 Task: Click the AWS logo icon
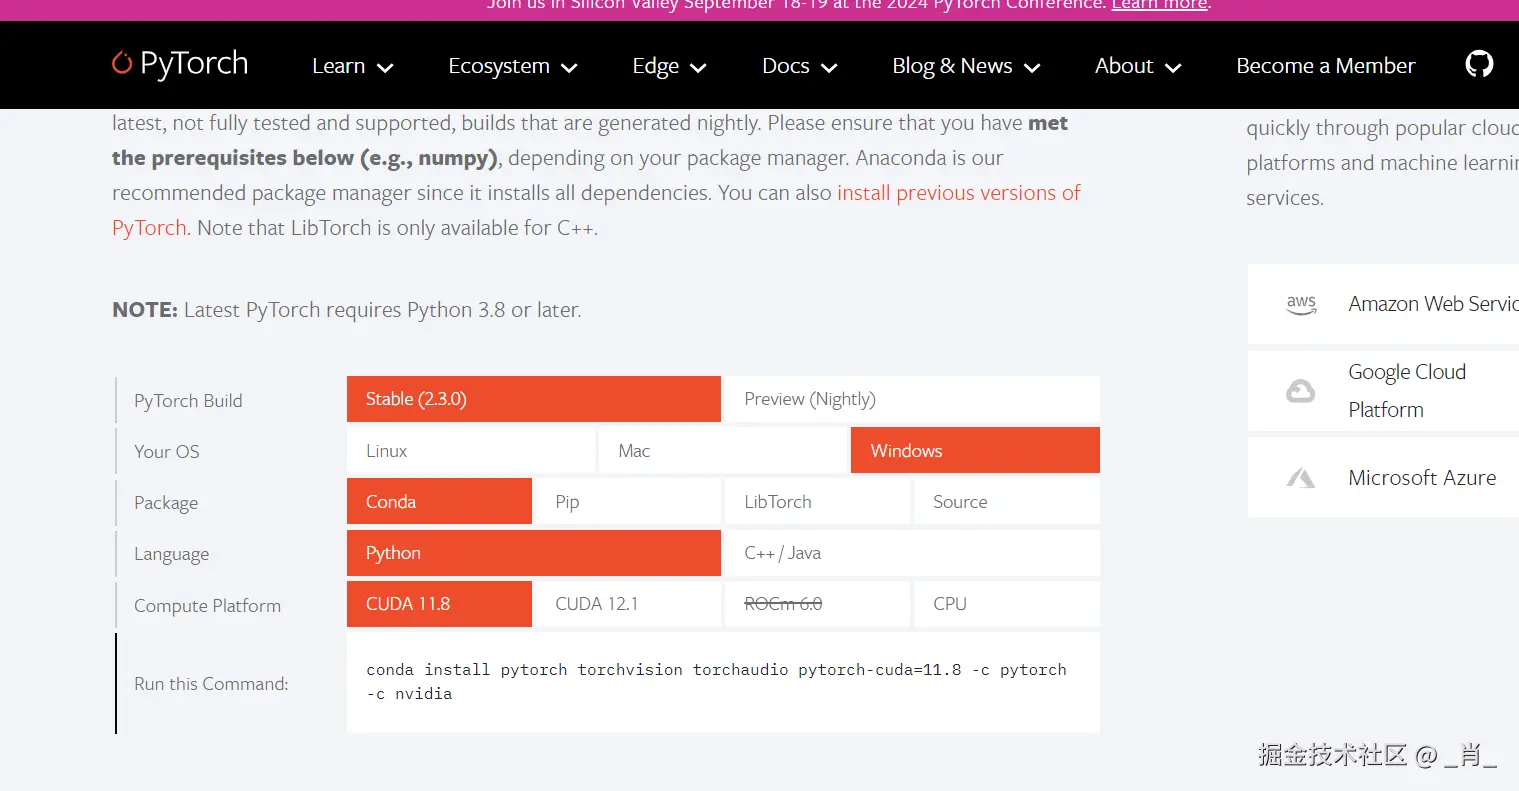point(1301,304)
